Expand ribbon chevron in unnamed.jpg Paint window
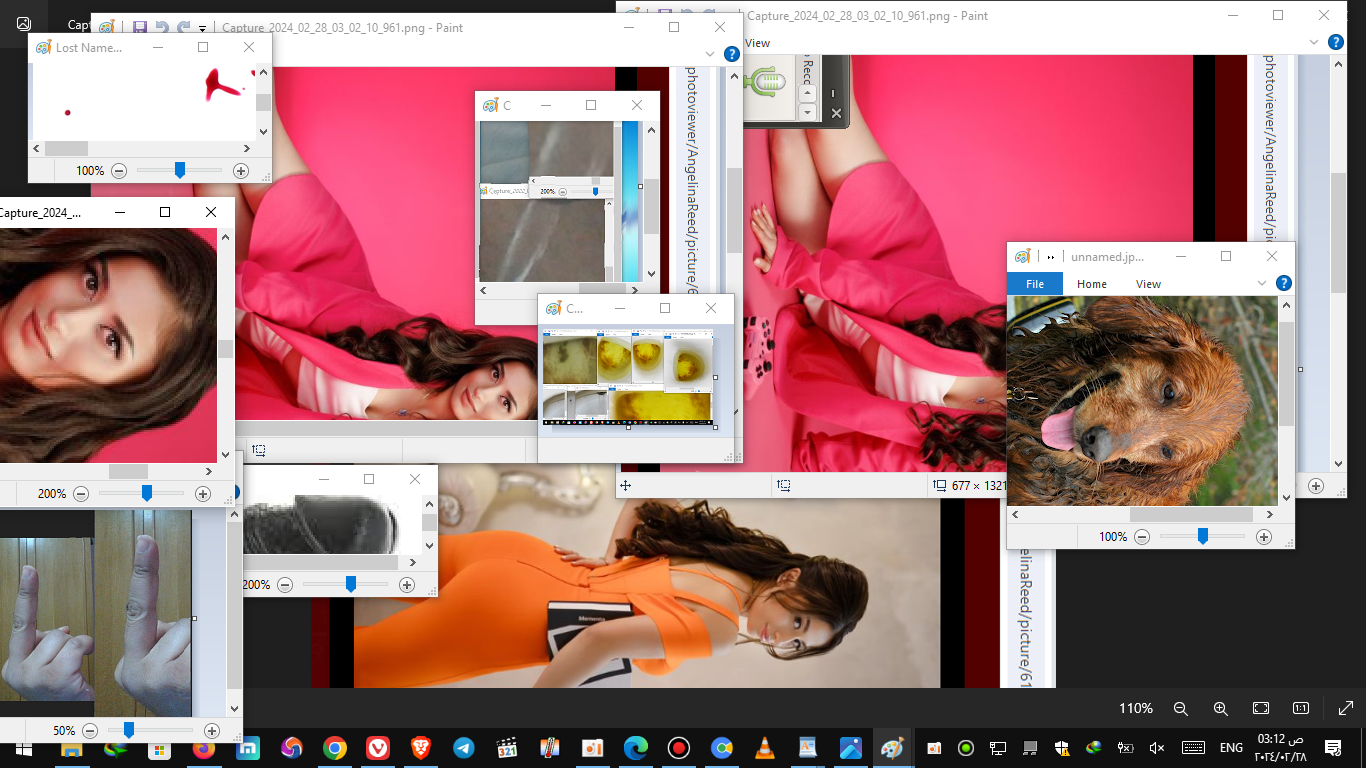This screenshot has height=768, width=1366. (1262, 284)
